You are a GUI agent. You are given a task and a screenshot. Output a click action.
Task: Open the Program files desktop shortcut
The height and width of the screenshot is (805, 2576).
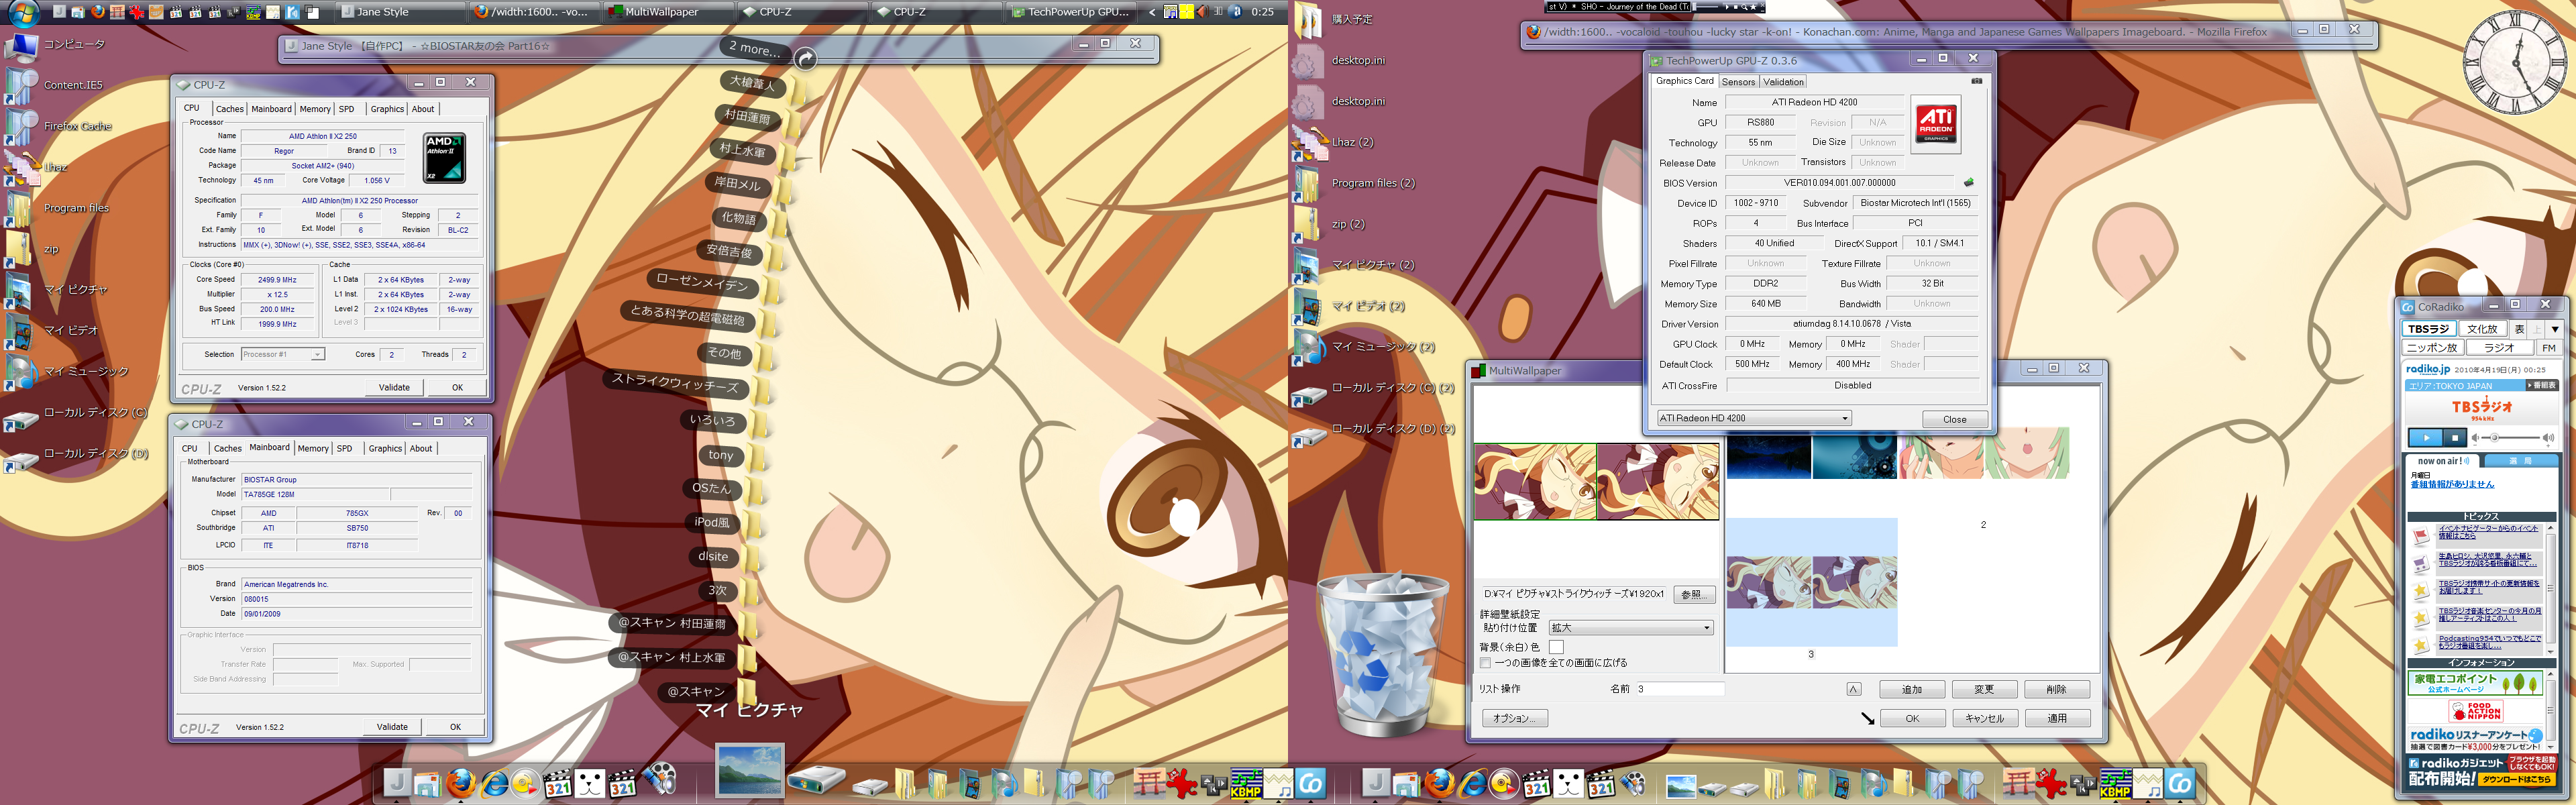click(20, 209)
